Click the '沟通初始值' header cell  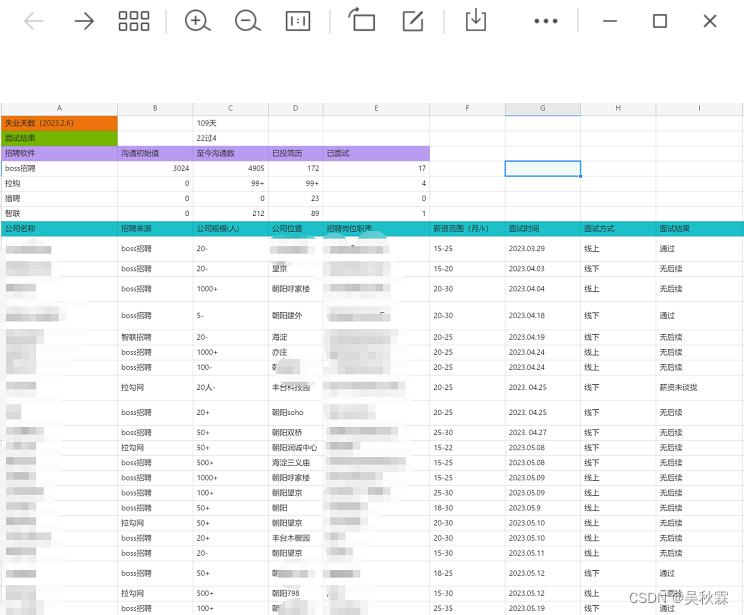pyautogui.click(x=155, y=153)
